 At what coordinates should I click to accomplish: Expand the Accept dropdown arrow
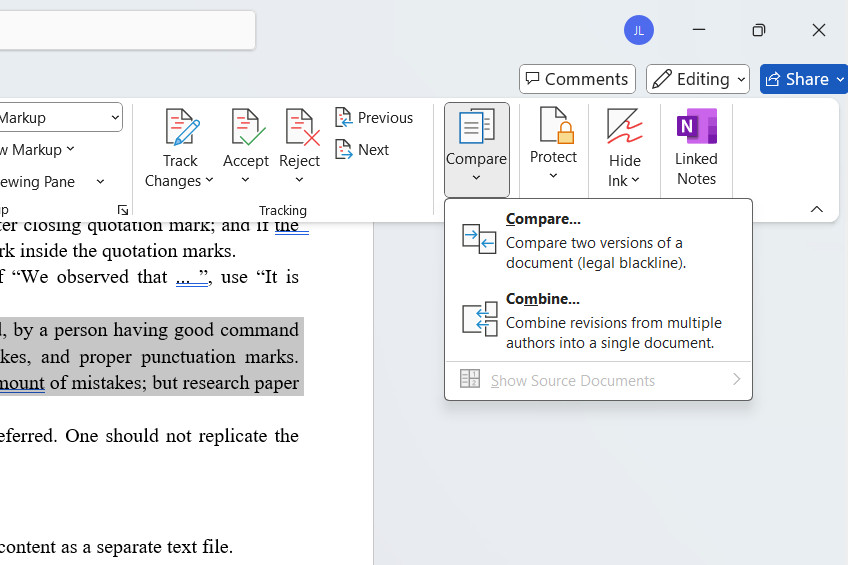(246, 180)
